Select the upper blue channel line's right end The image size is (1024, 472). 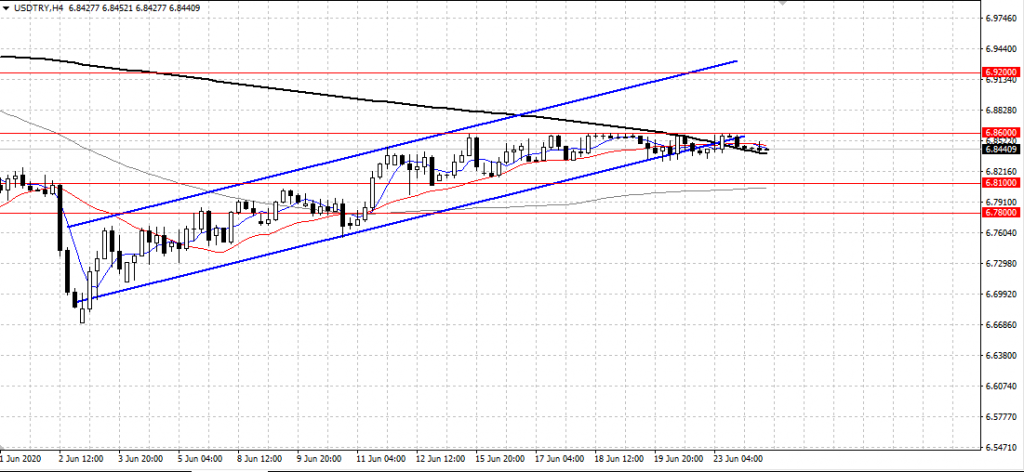tap(737, 61)
